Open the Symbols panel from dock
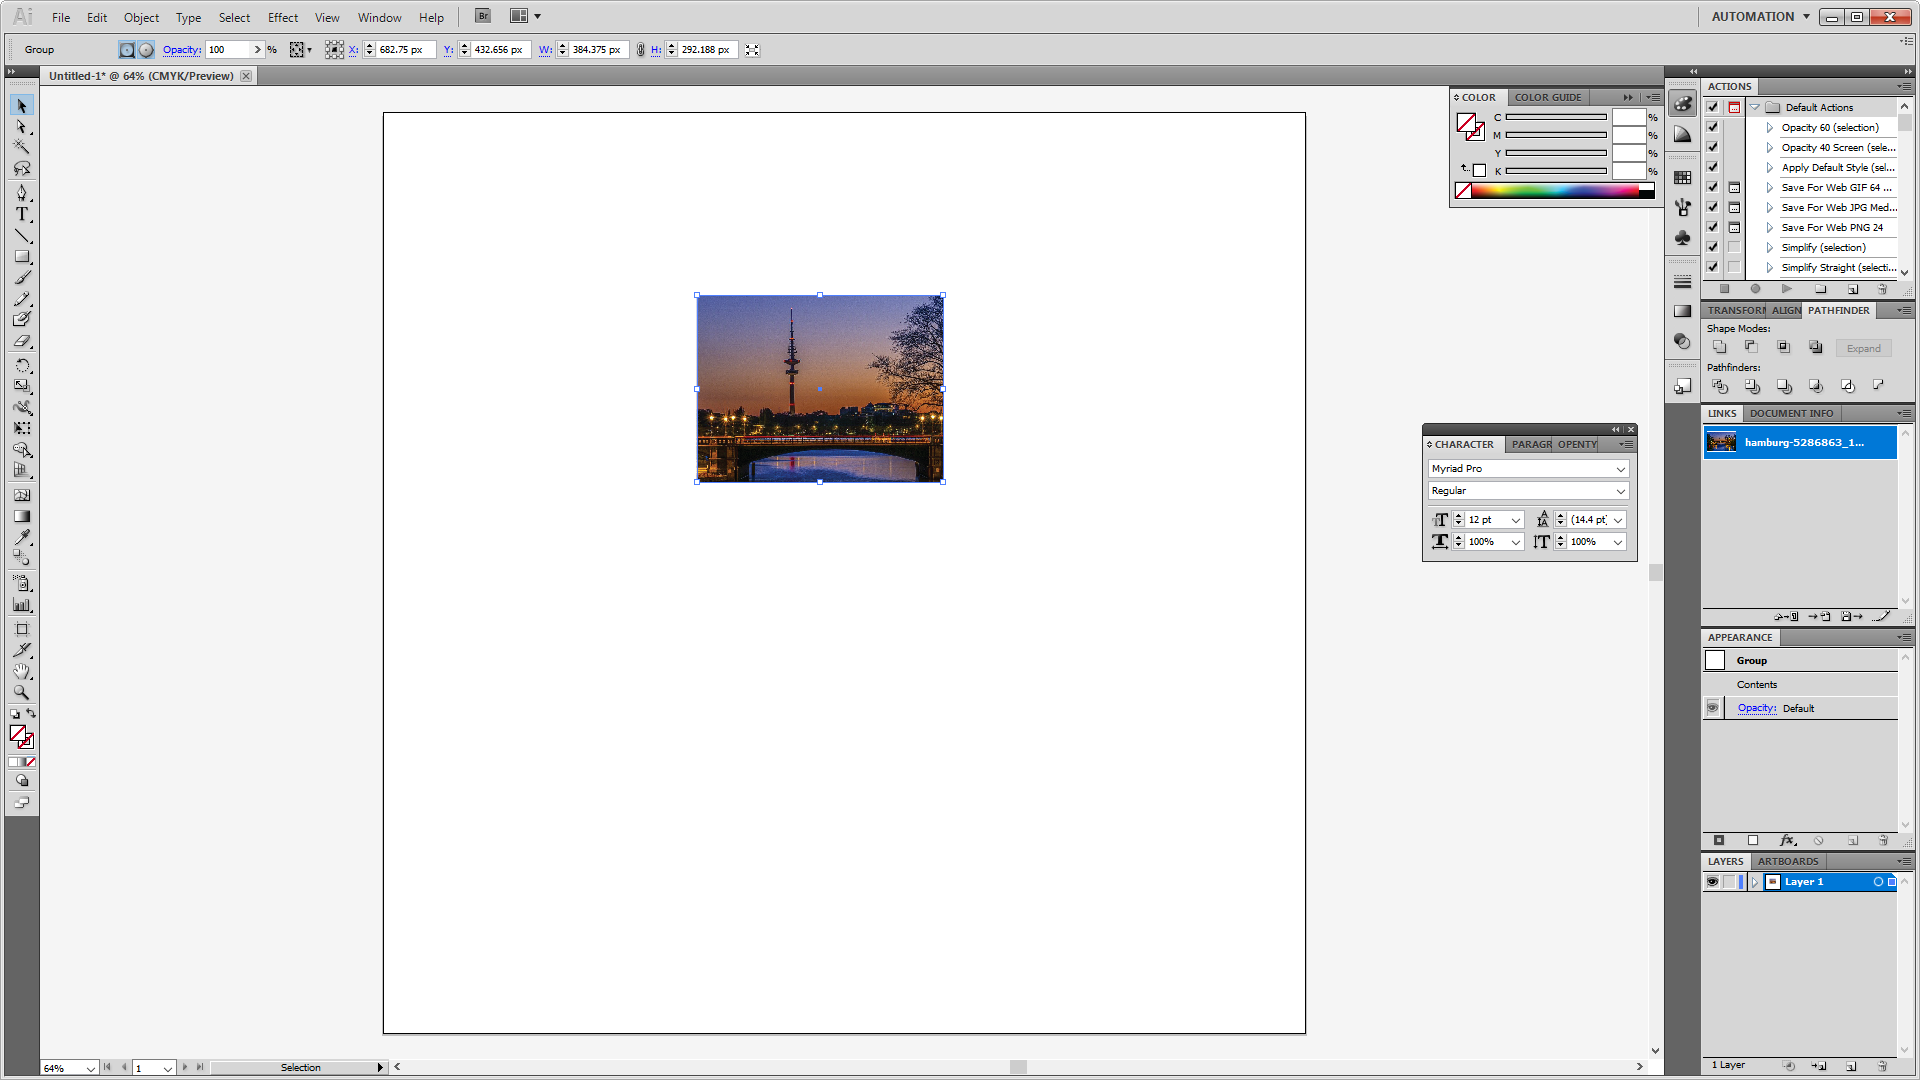This screenshot has height=1080, width=1920. 1683,237
